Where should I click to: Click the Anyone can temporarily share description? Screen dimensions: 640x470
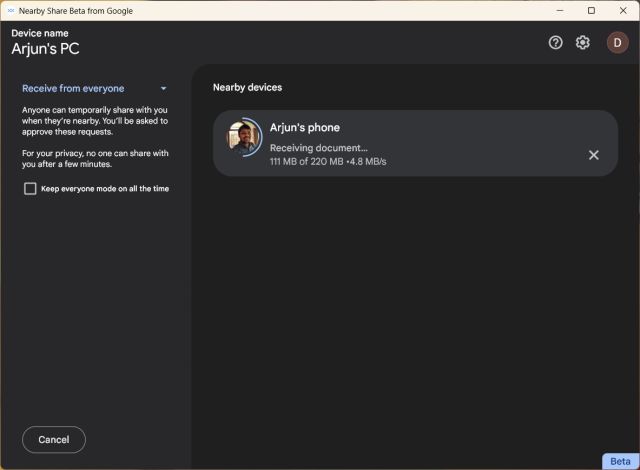pyautogui.click(x=95, y=121)
